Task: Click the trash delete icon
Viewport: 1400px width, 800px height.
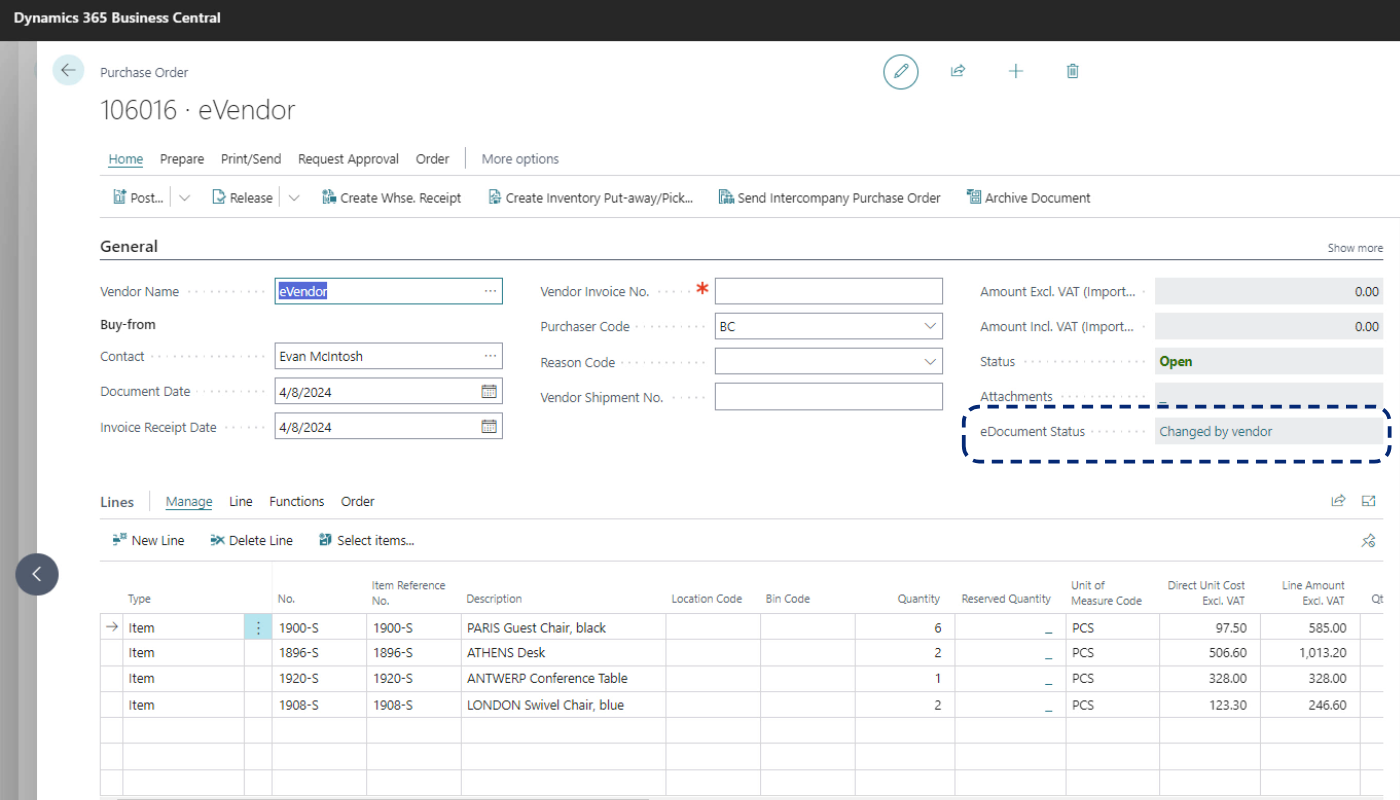Action: point(1073,71)
